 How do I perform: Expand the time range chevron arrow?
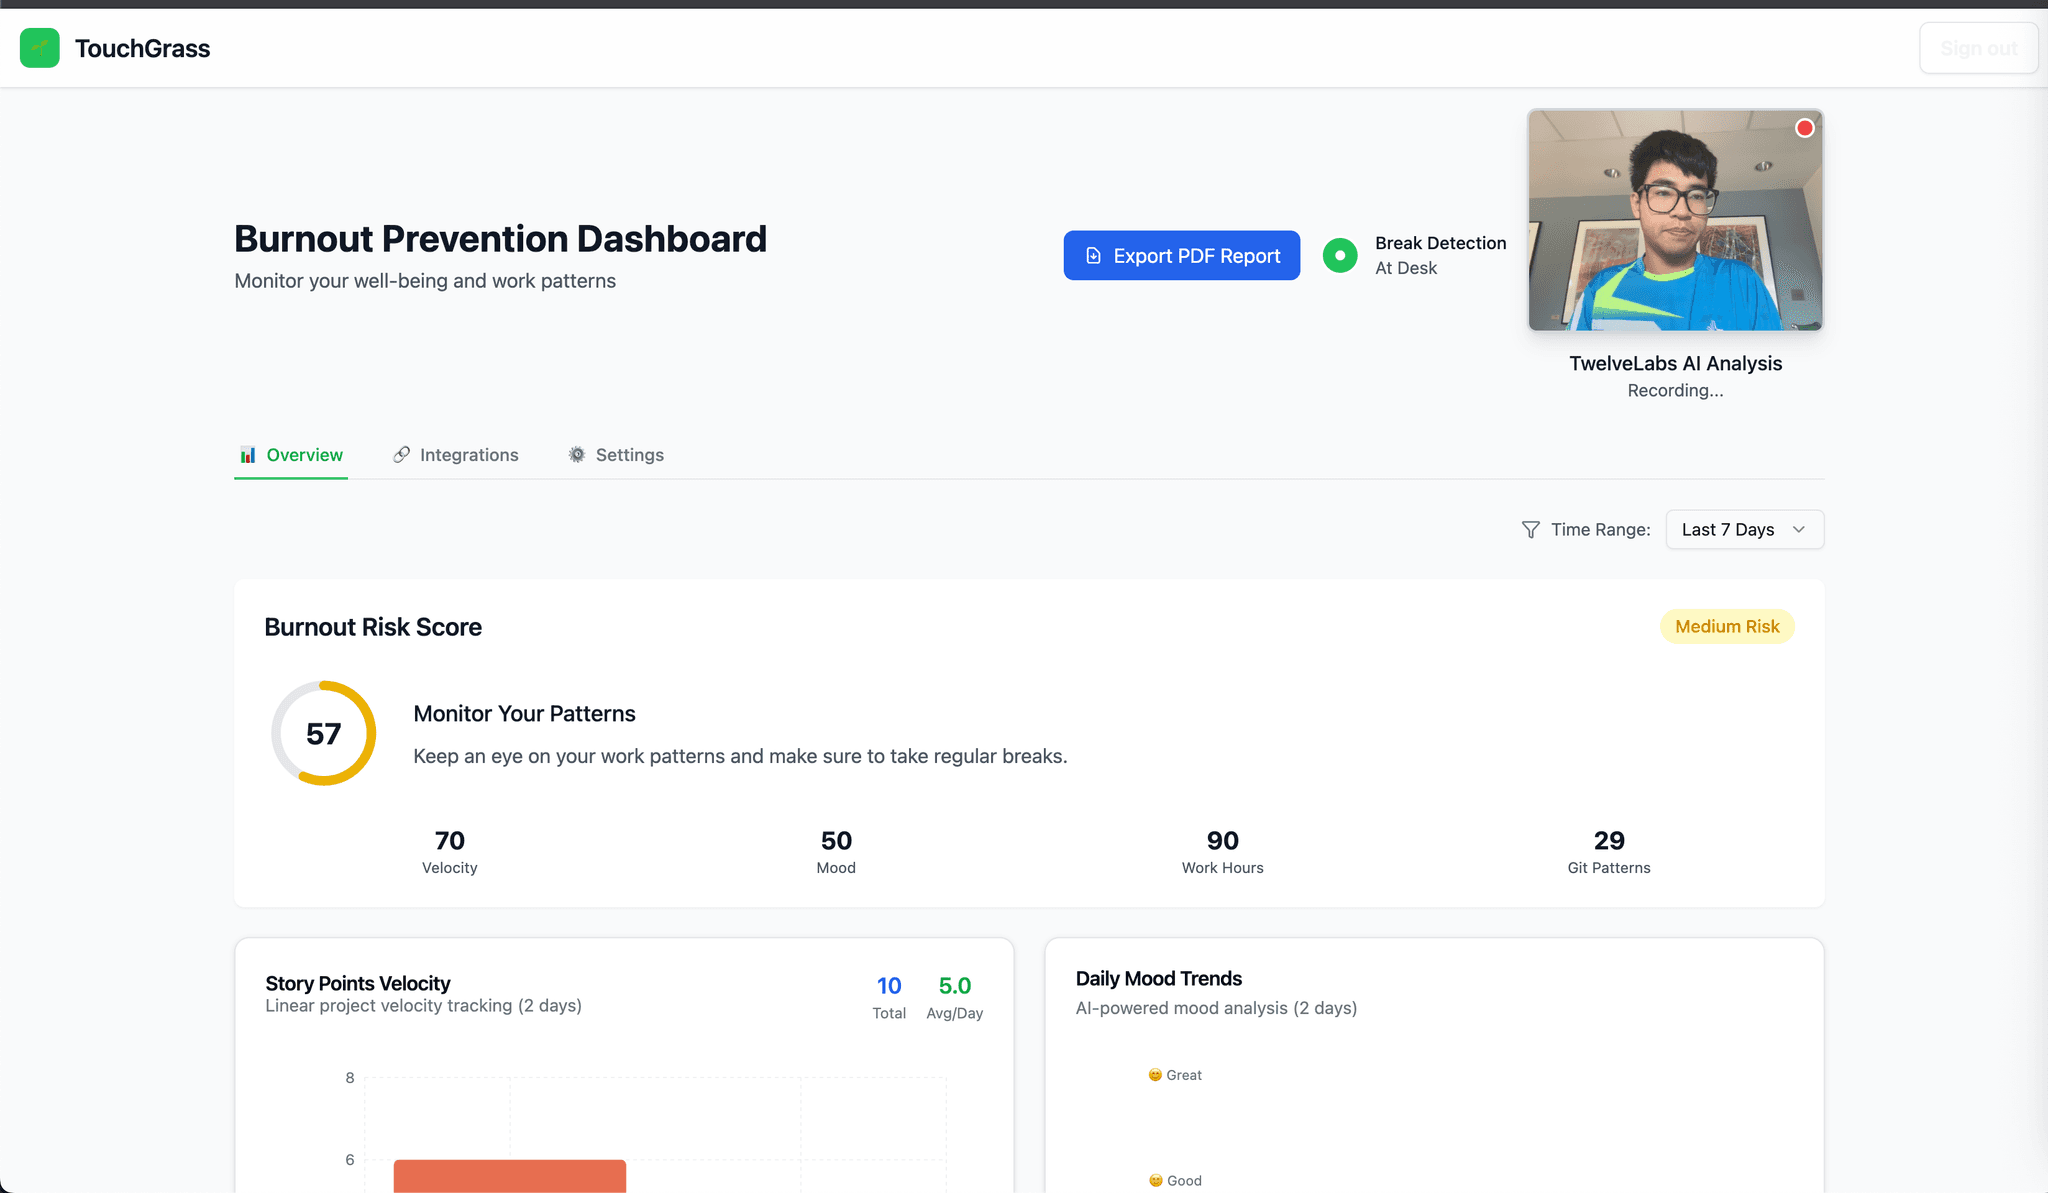click(x=1799, y=530)
